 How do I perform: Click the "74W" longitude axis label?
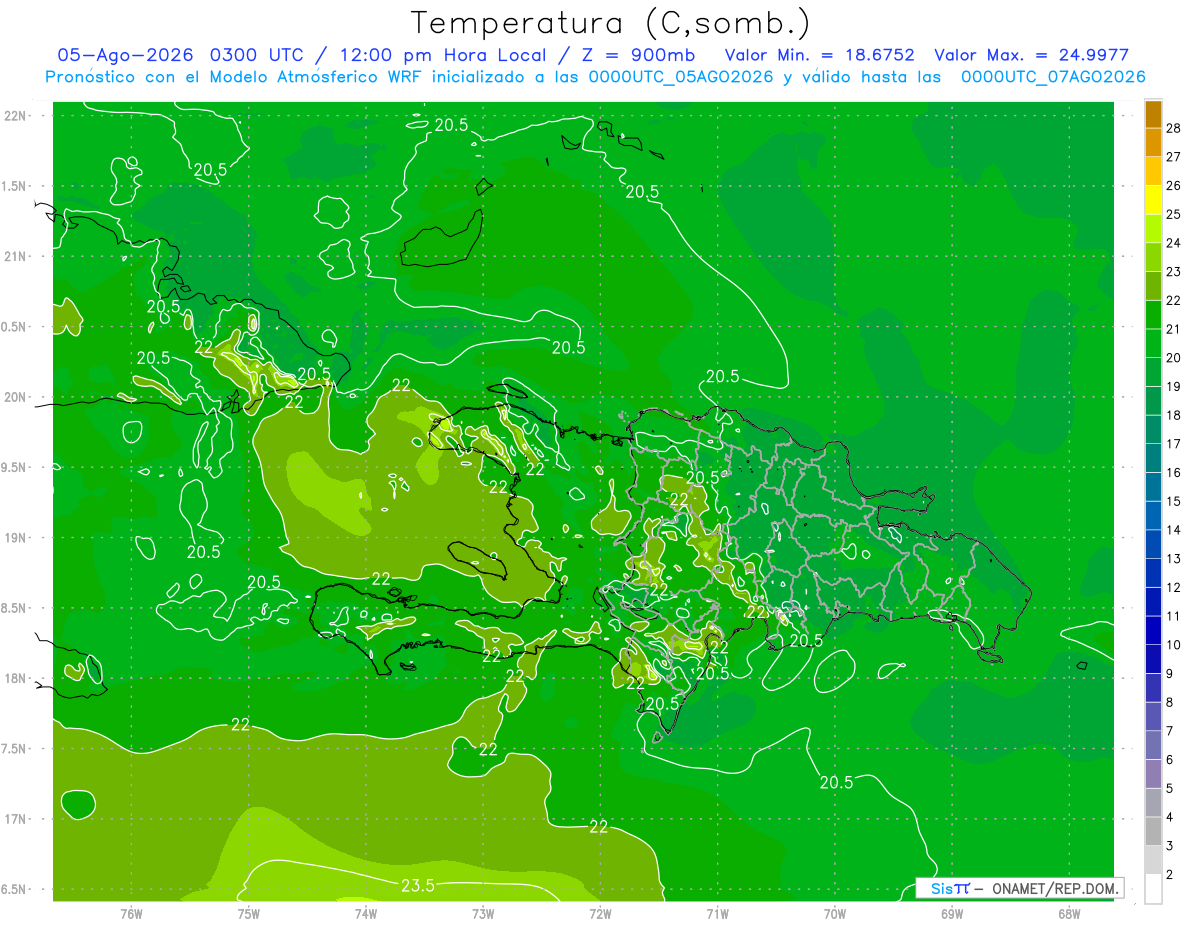click(x=366, y=914)
